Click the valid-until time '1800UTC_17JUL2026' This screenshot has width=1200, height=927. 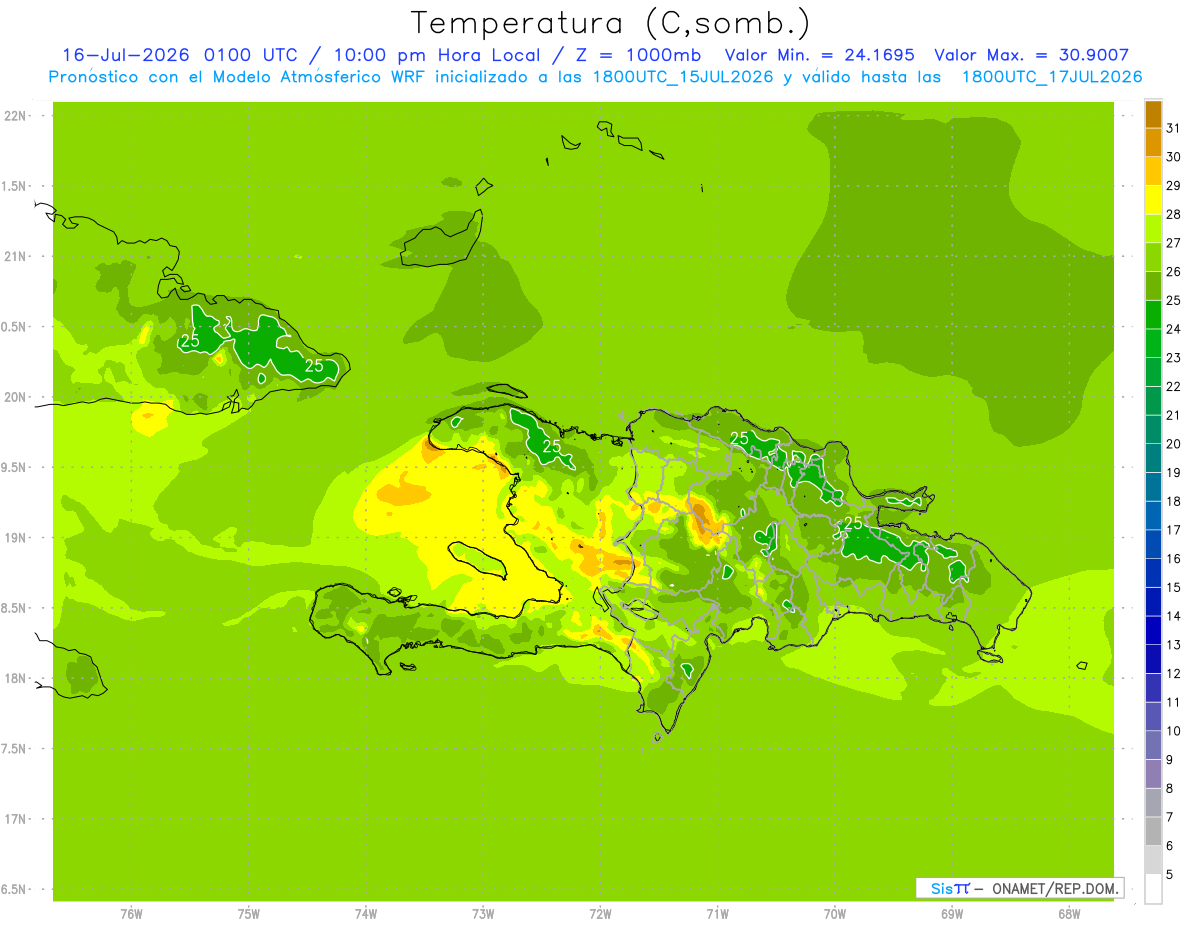[x=1051, y=76]
